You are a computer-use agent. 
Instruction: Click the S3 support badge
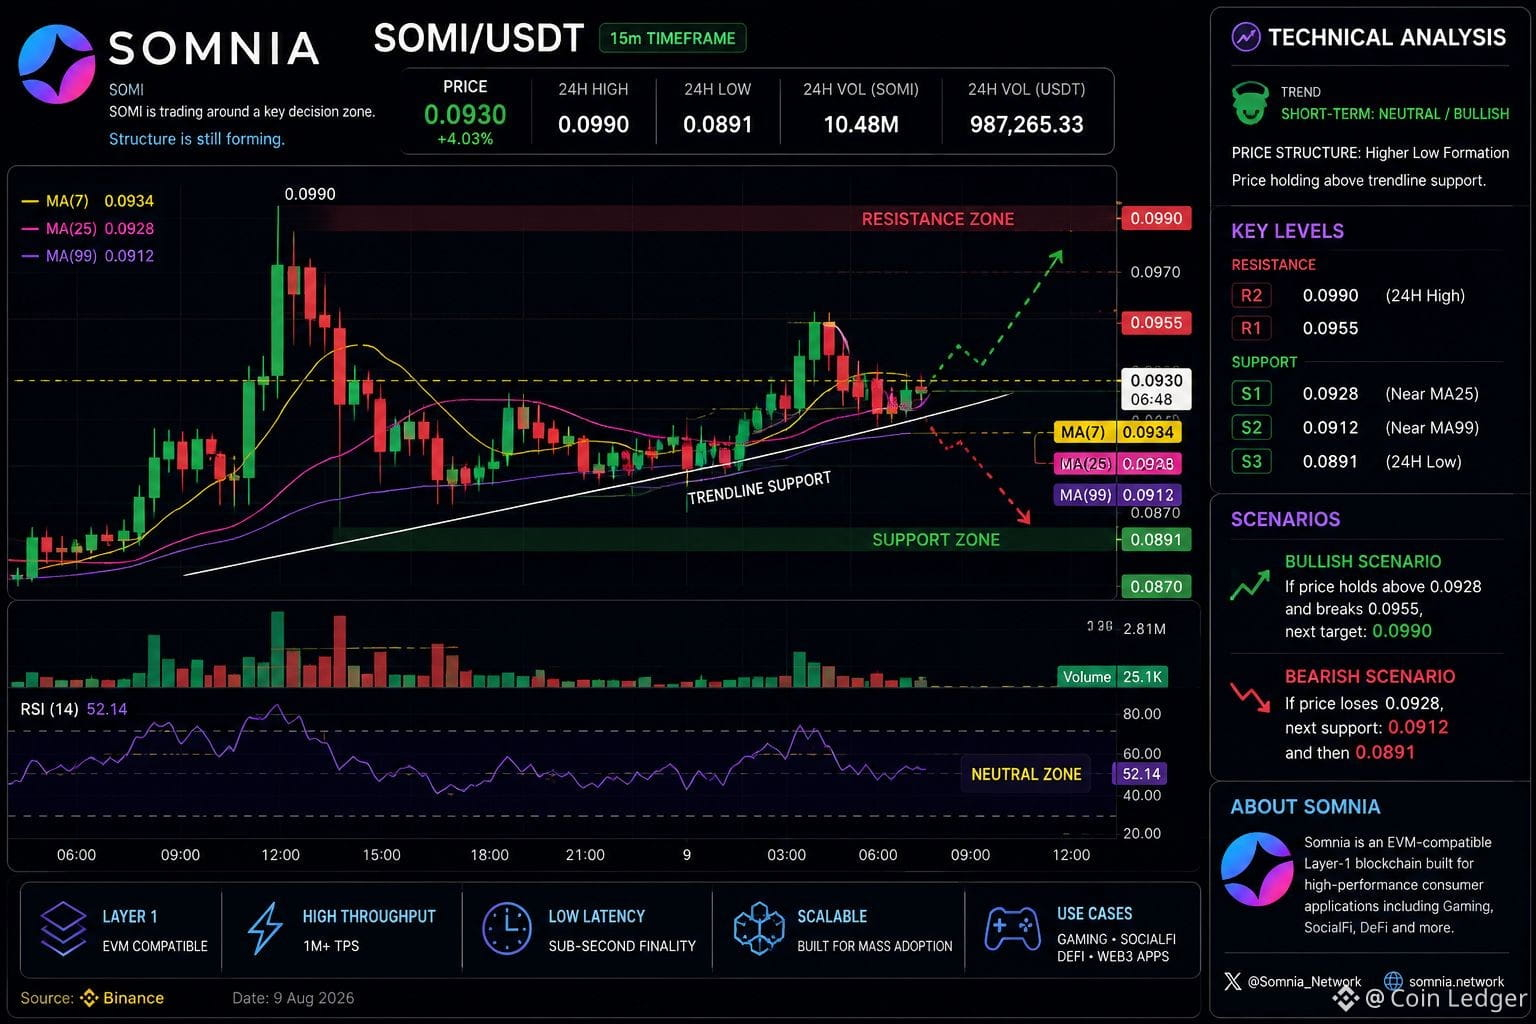coord(1251,462)
